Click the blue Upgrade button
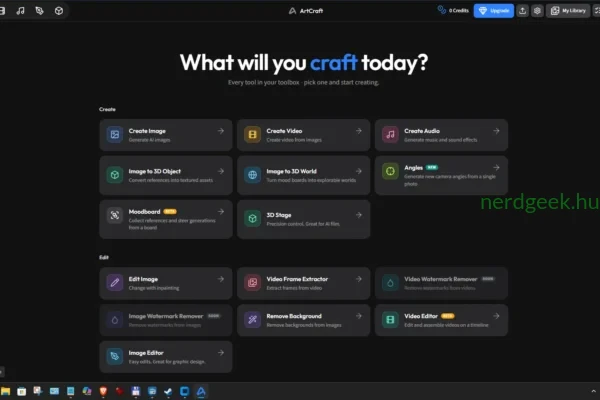This screenshot has width=600, height=400. point(494,11)
